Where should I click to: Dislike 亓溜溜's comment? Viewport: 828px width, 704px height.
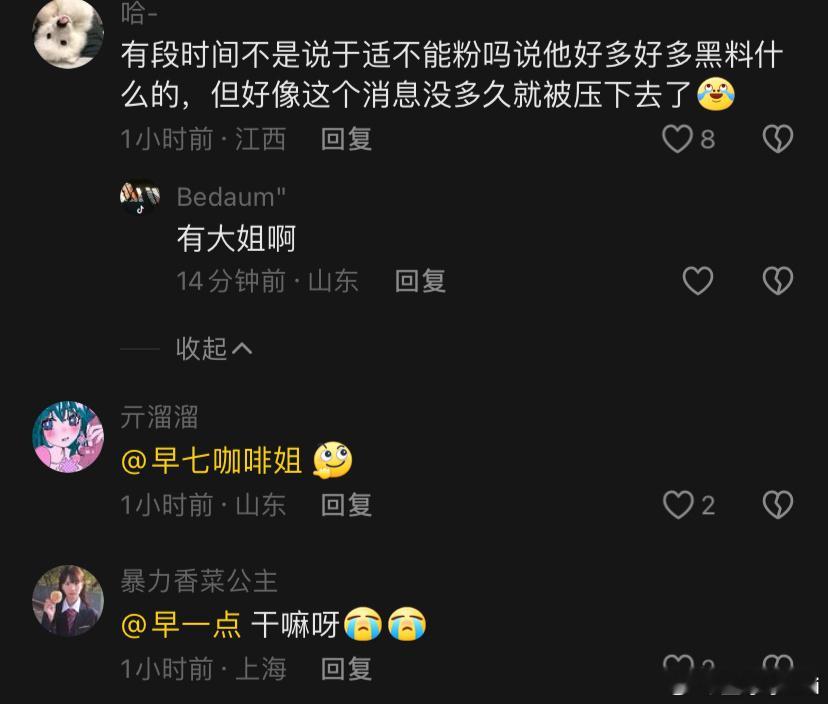[778, 505]
